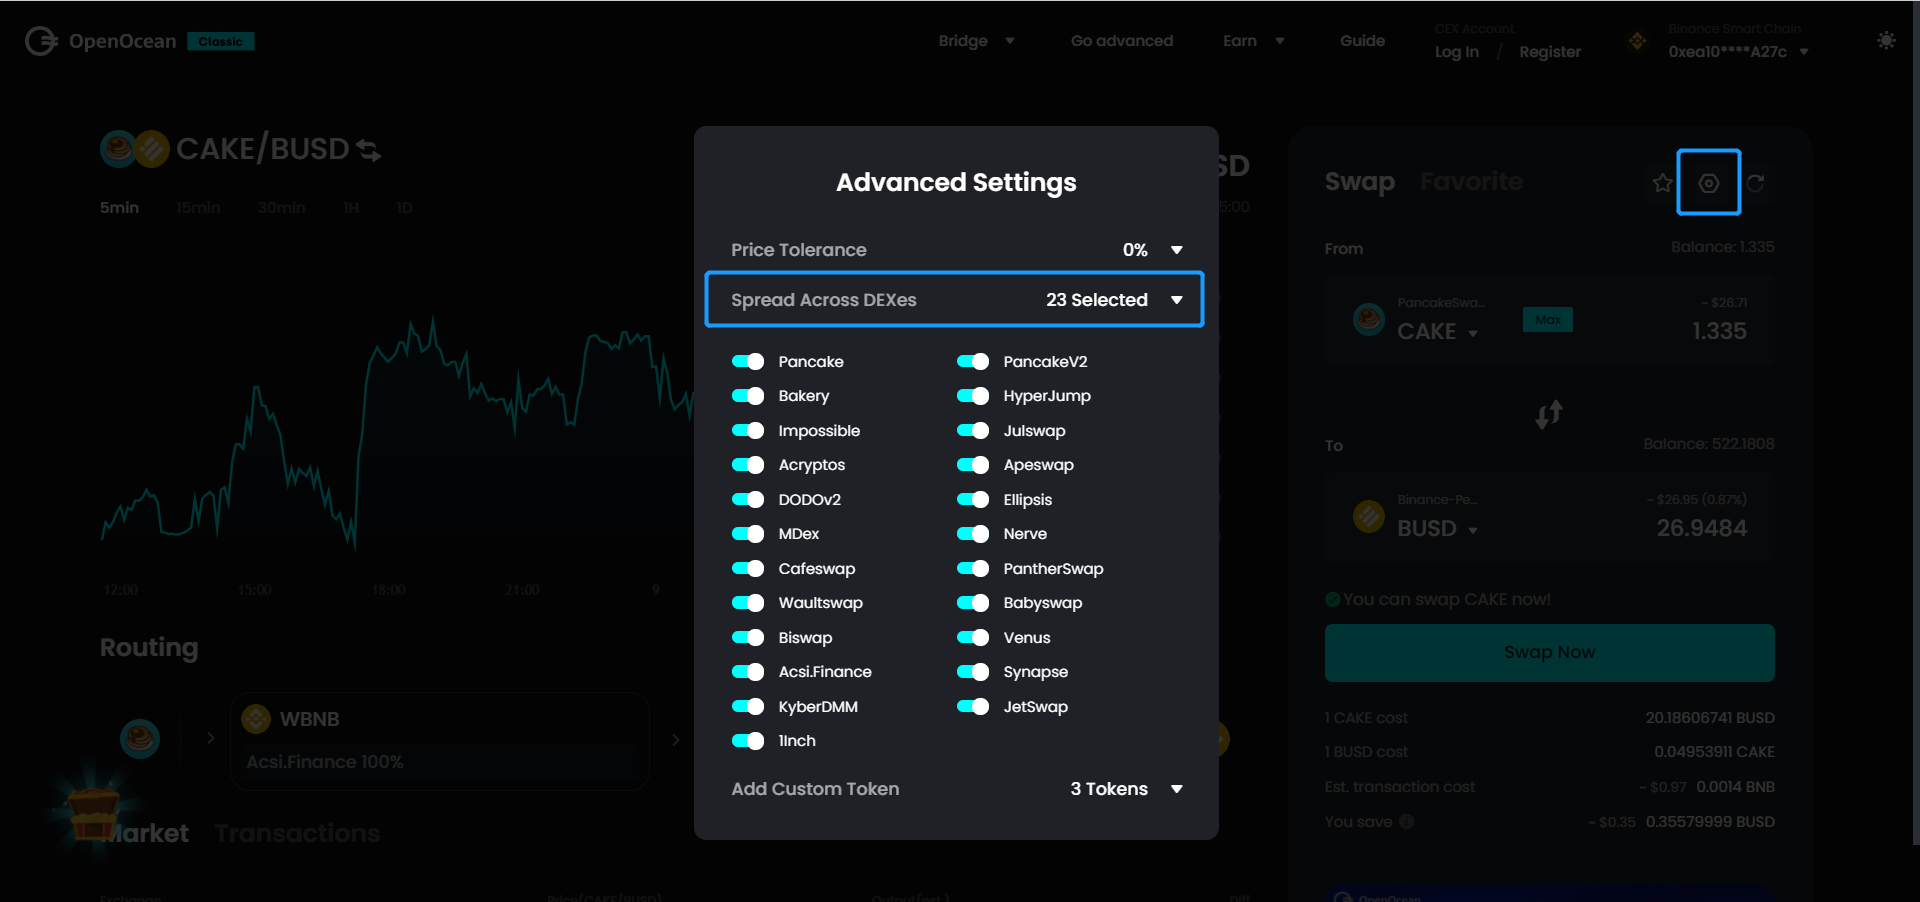Disable the PancakeV2 DEX toggle
Viewport: 1920px width, 902px height.
pyautogui.click(x=973, y=362)
